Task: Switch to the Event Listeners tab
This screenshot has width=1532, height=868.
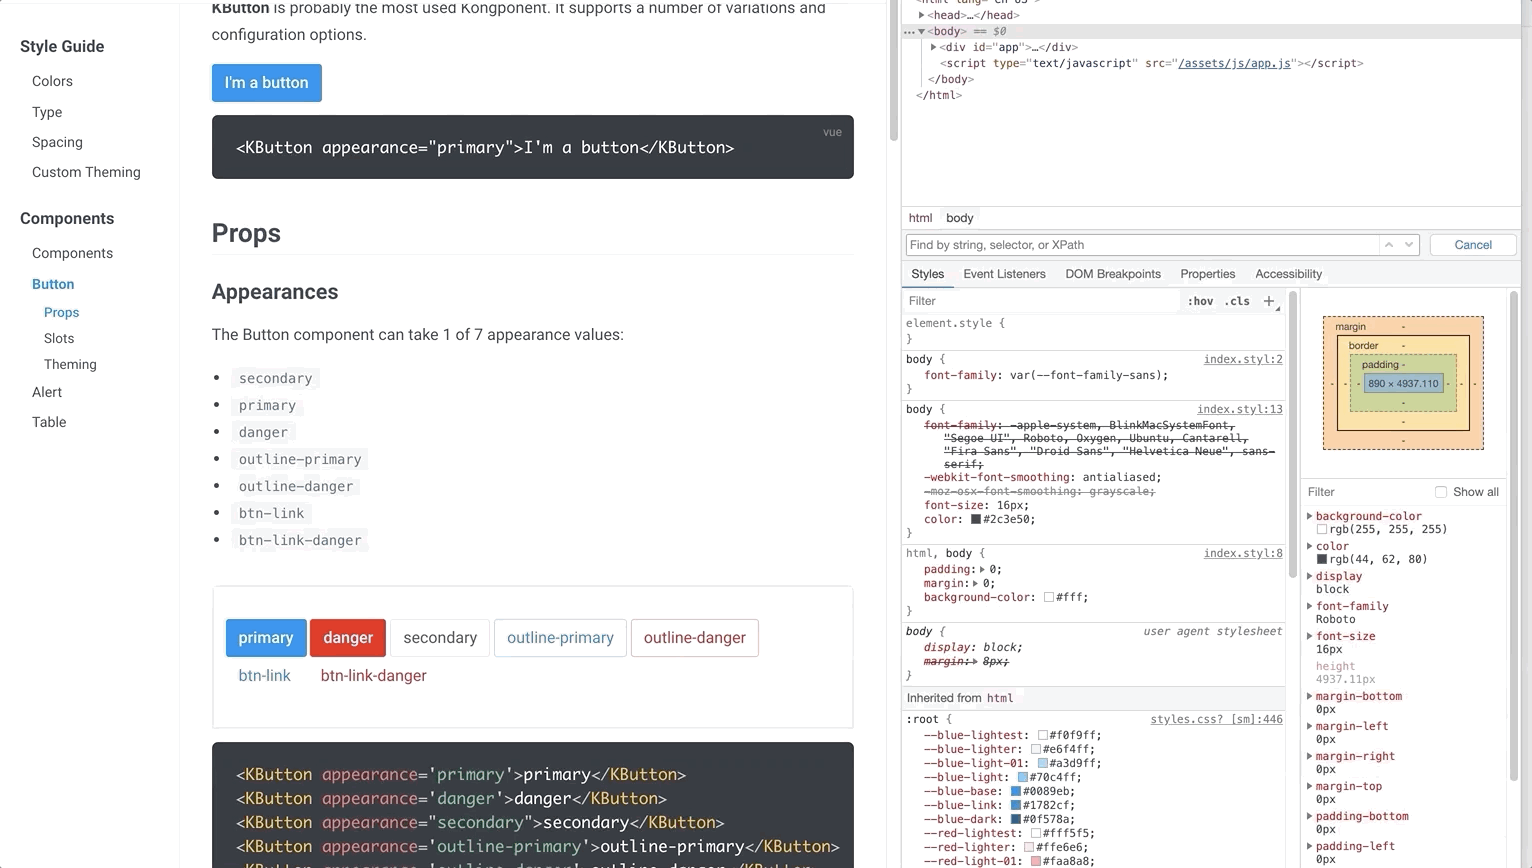Action: pyautogui.click(x=1004, y=274)
